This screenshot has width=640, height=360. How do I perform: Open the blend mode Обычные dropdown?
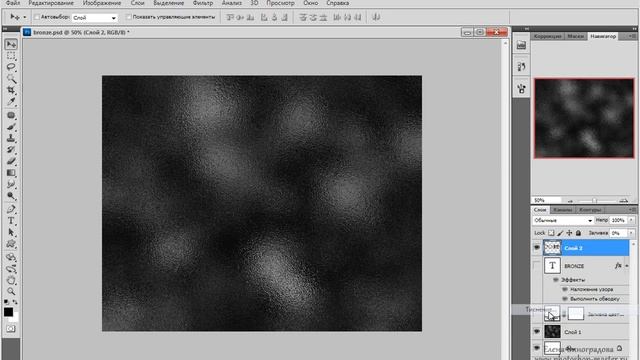[x=563, y=220]
